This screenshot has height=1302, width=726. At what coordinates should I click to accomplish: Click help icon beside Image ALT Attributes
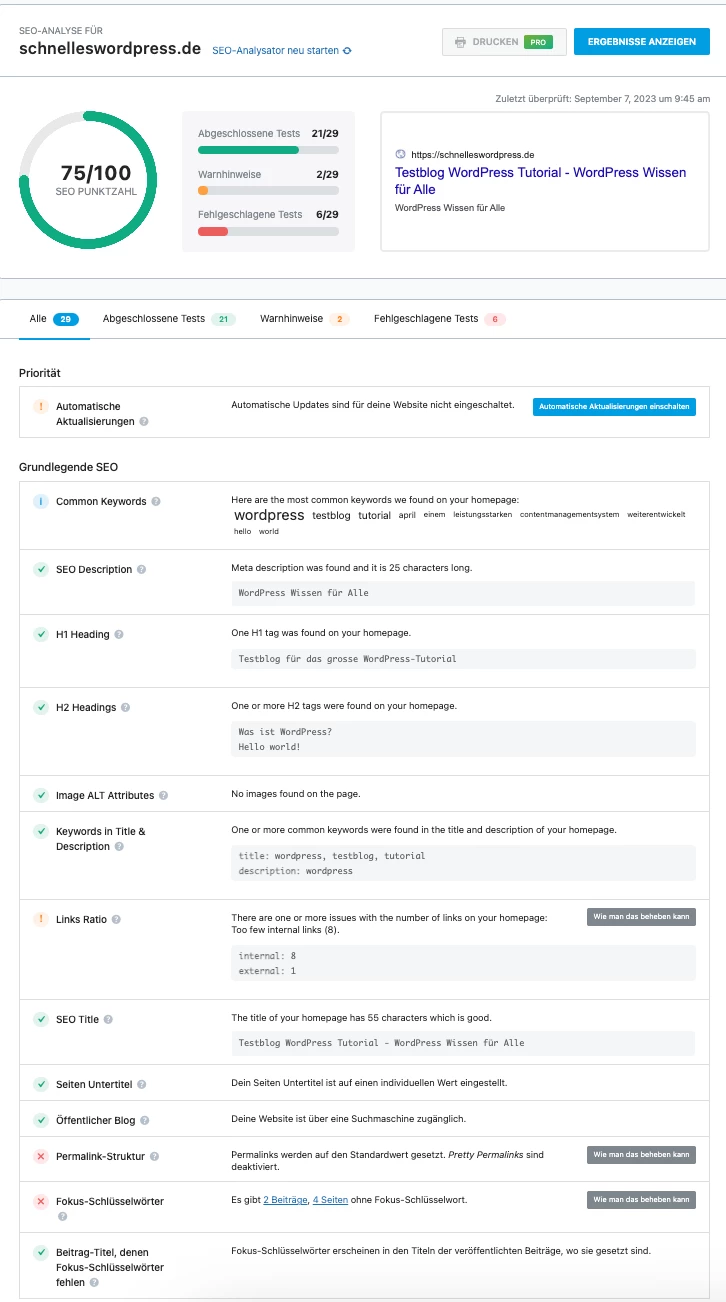pyautogui.click(x=163, y=796)
